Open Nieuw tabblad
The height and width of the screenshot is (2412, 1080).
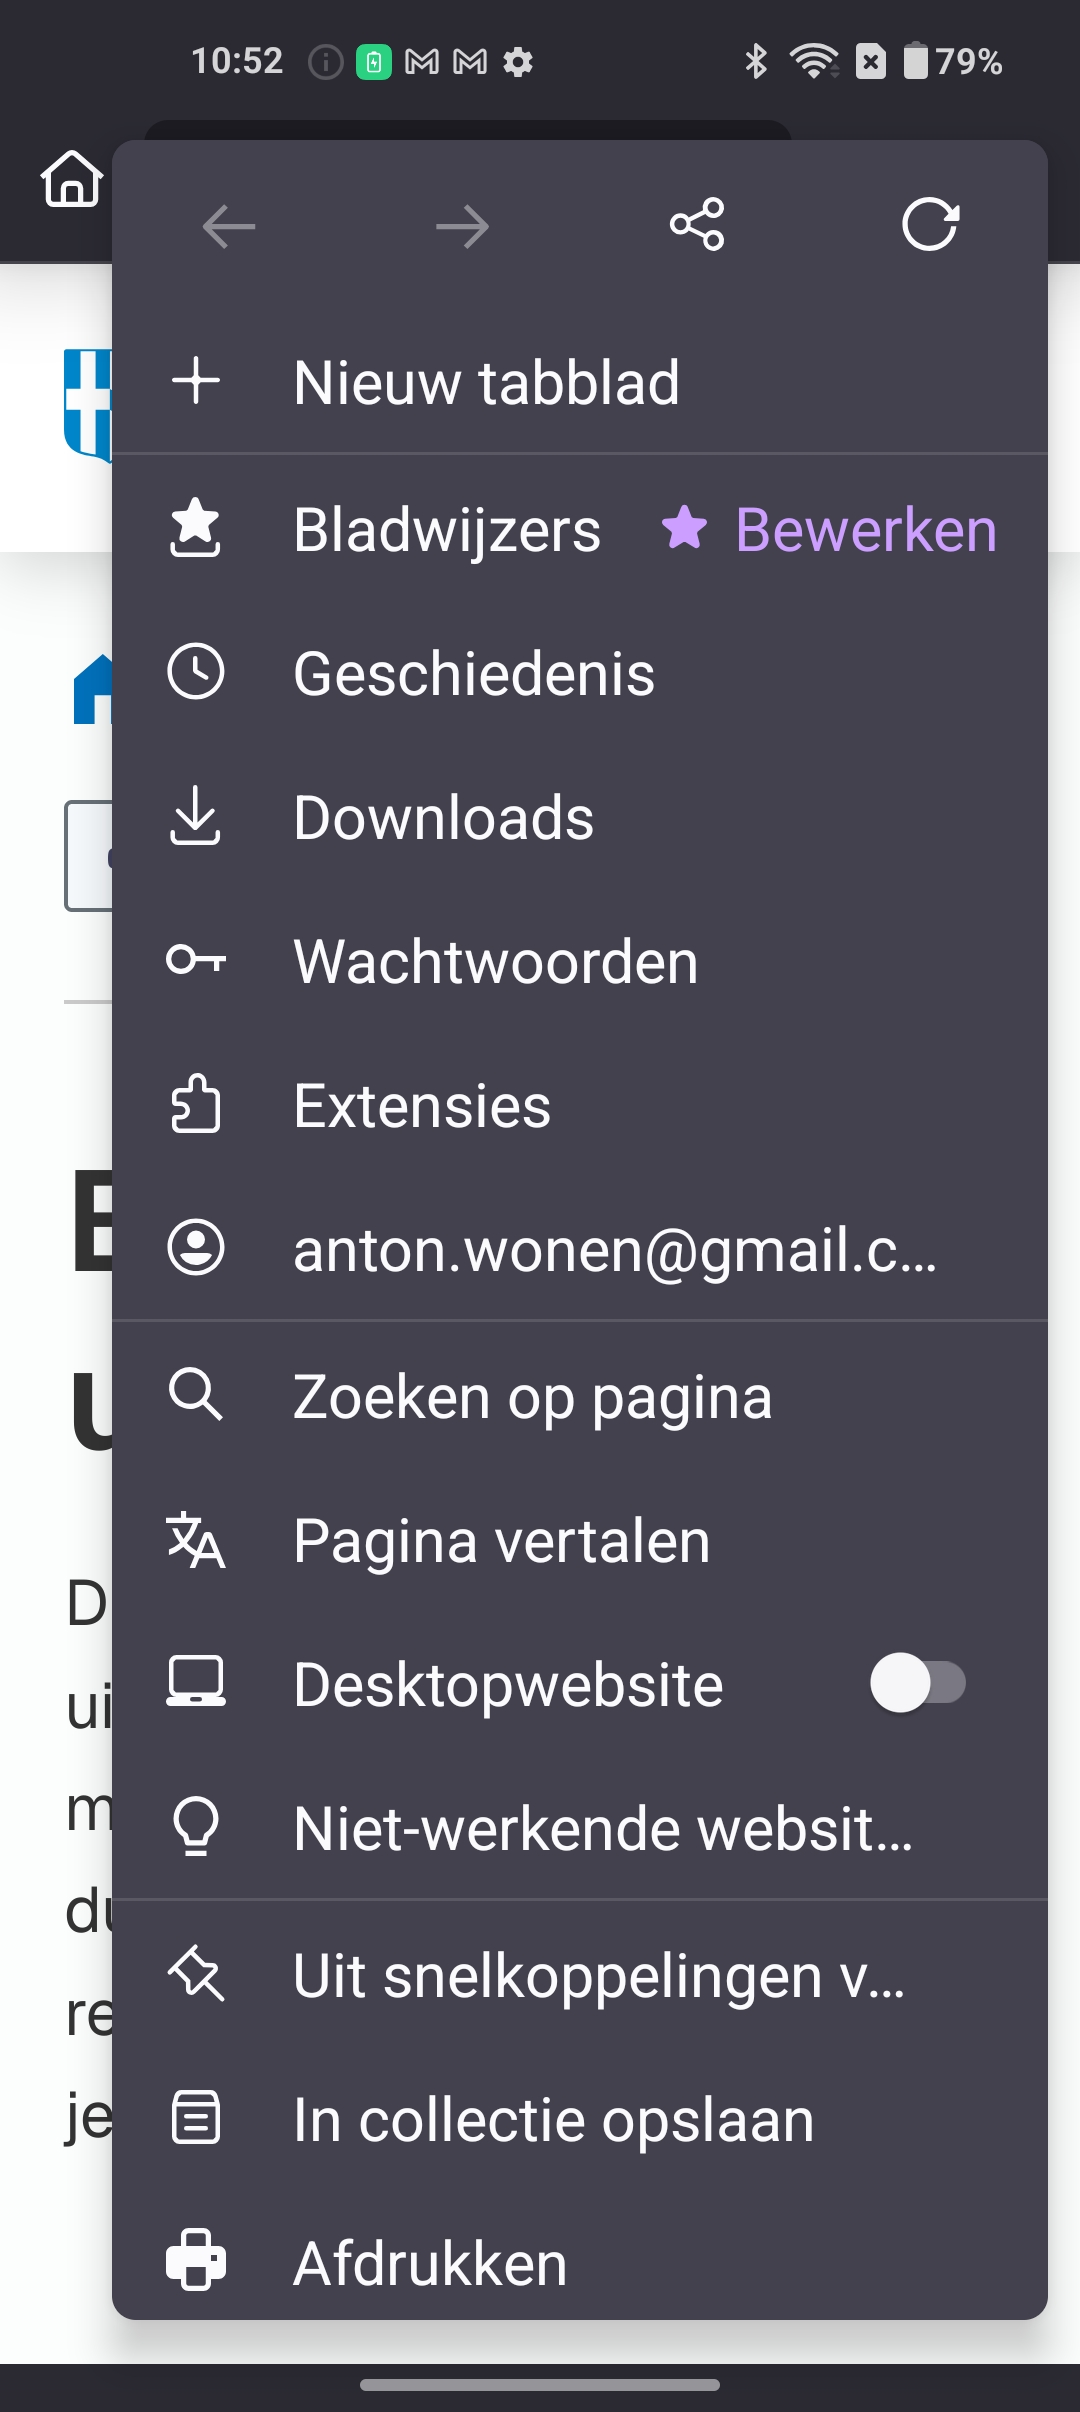click(x=486, y=383)
